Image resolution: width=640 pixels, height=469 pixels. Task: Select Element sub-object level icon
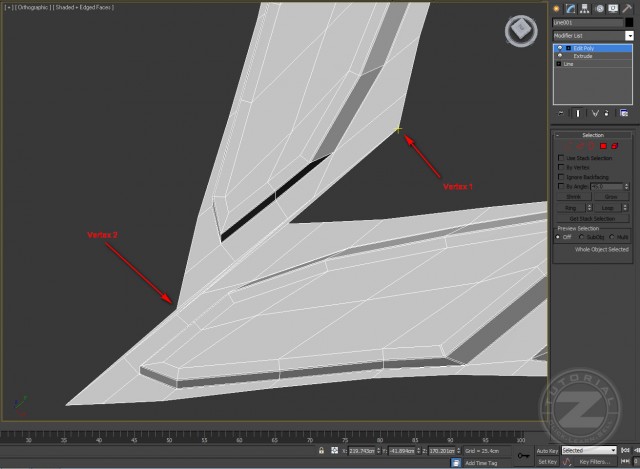(x=615, y=146)
